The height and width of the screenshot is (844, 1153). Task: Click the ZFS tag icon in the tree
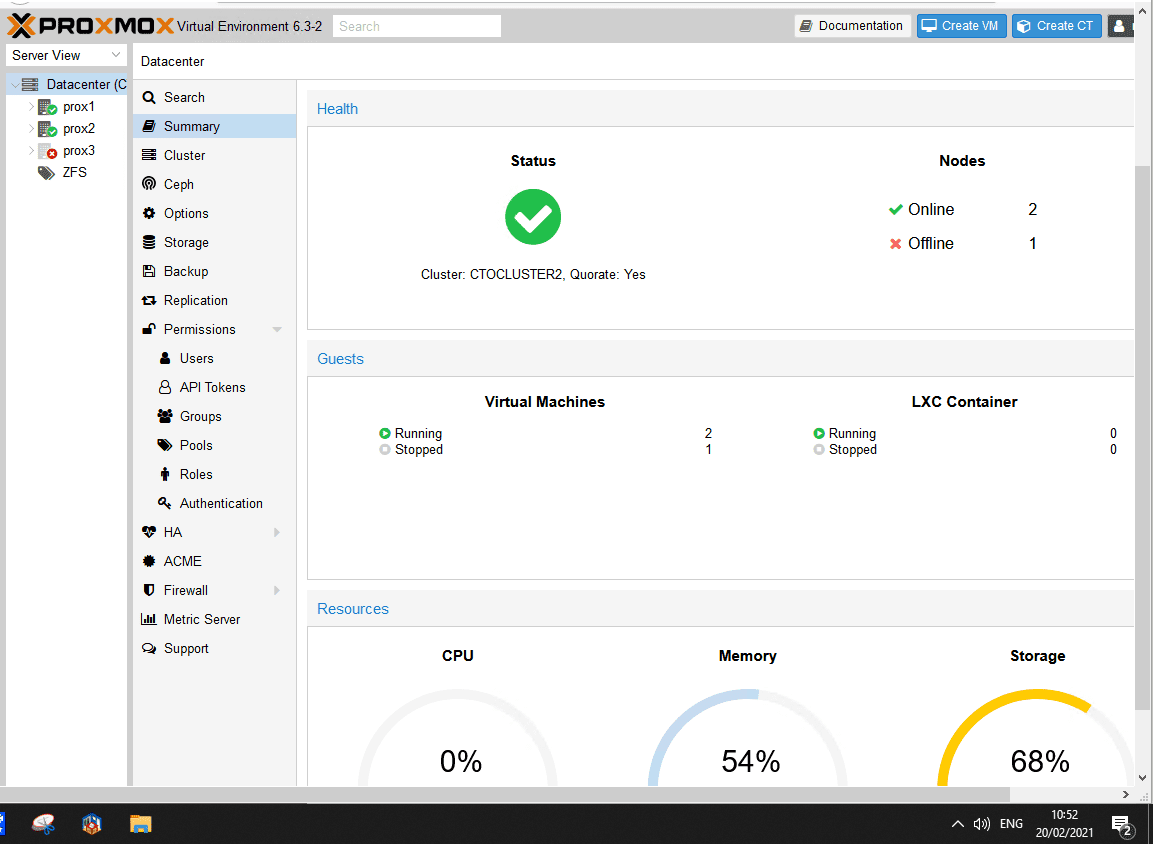(x=46, y=173)
